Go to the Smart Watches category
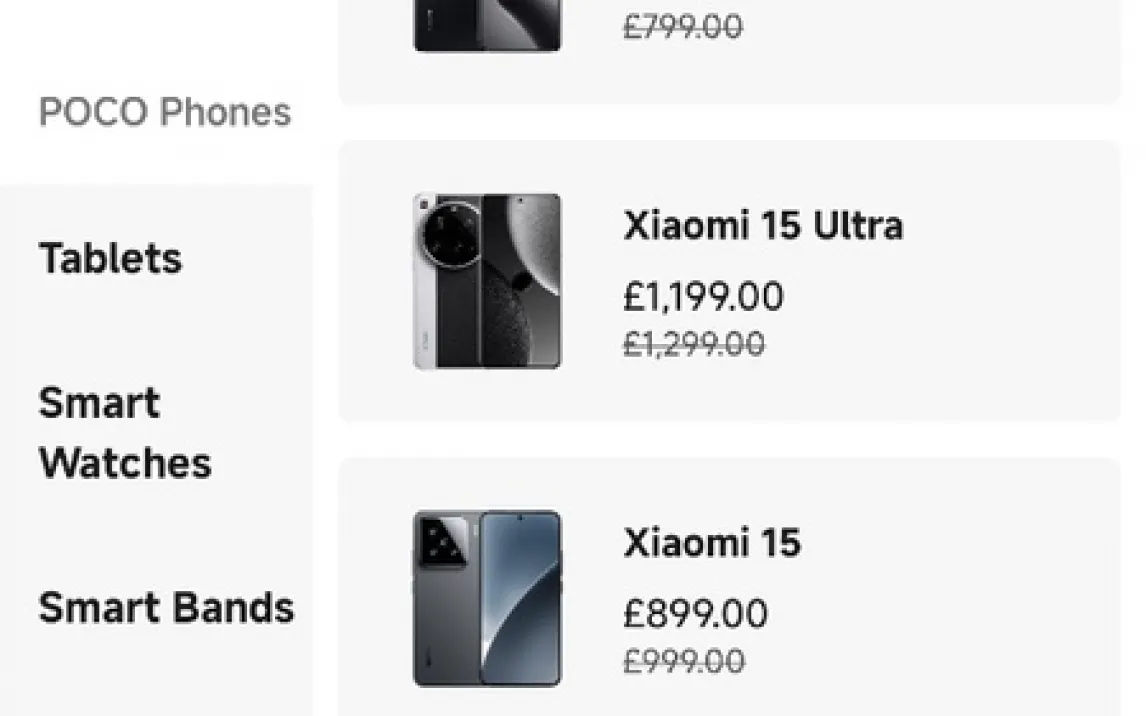The height and width of the screenshot is (716, 1146). coord(125,433)
